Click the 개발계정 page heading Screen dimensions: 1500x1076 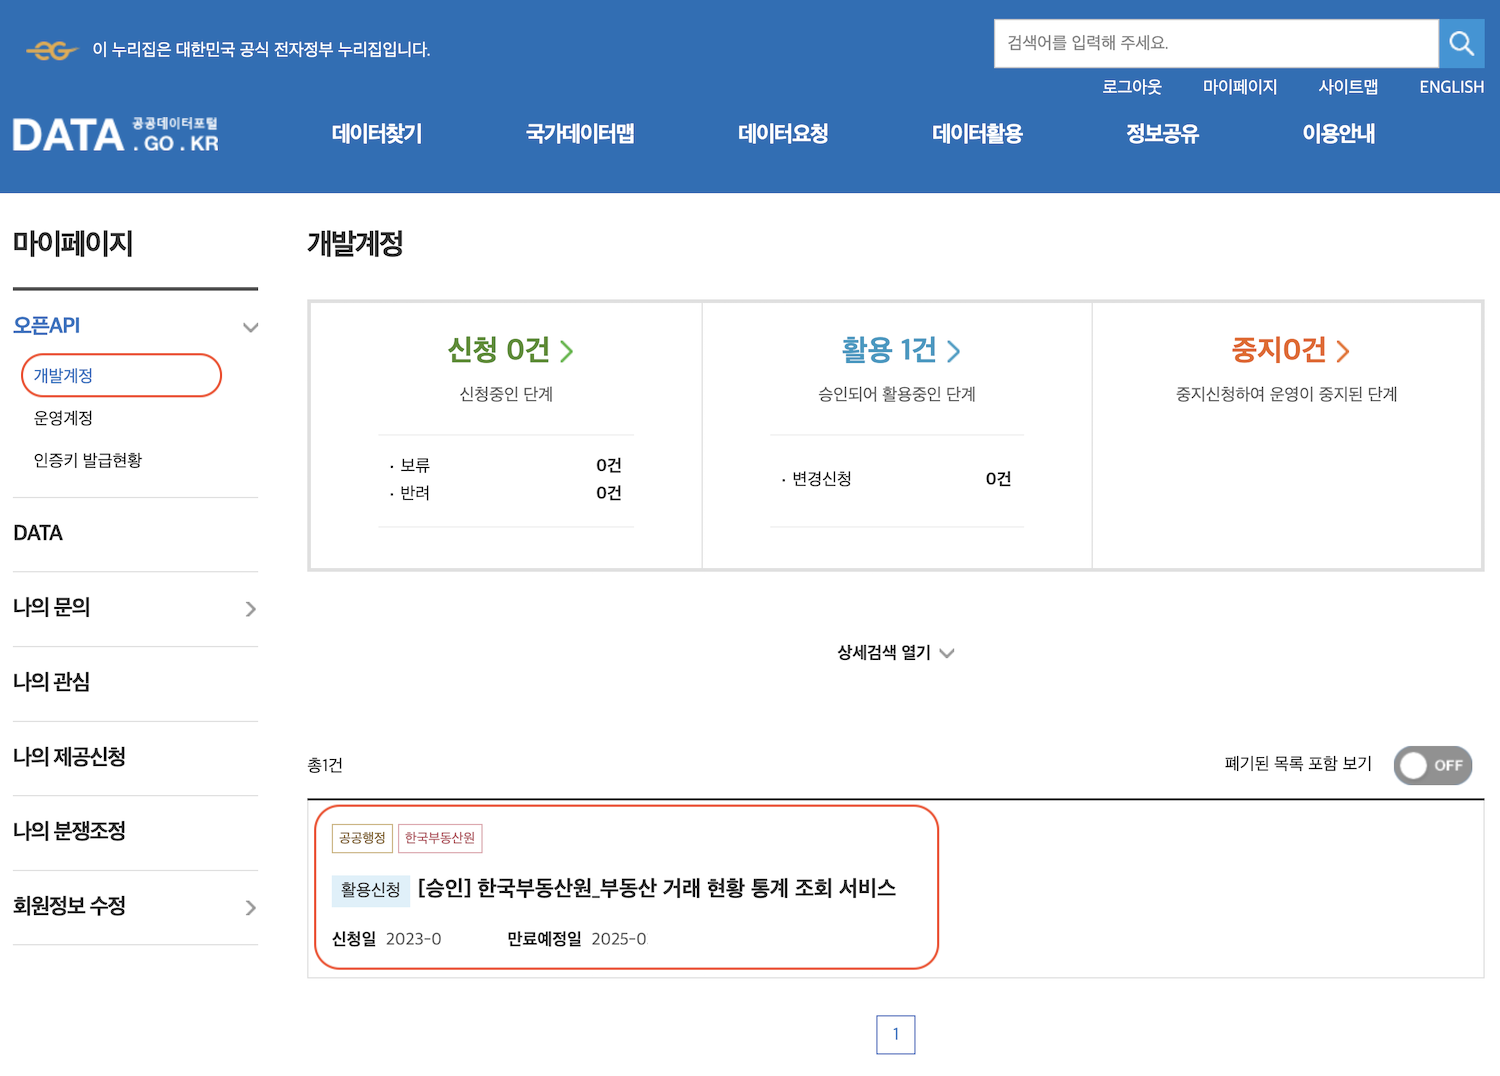tap(355, 243)
